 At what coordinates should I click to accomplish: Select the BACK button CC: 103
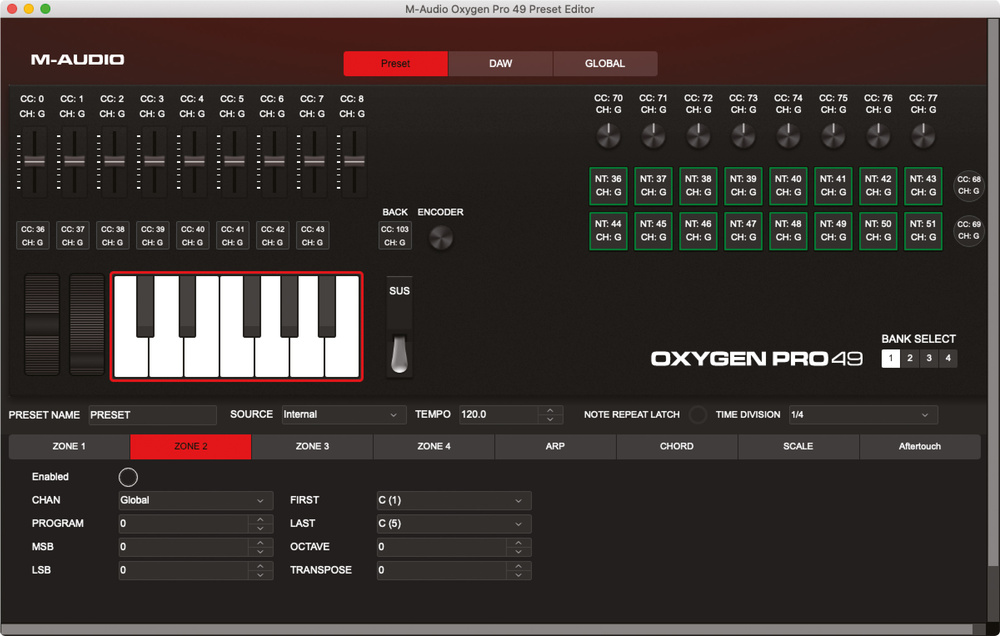(395, 236)
